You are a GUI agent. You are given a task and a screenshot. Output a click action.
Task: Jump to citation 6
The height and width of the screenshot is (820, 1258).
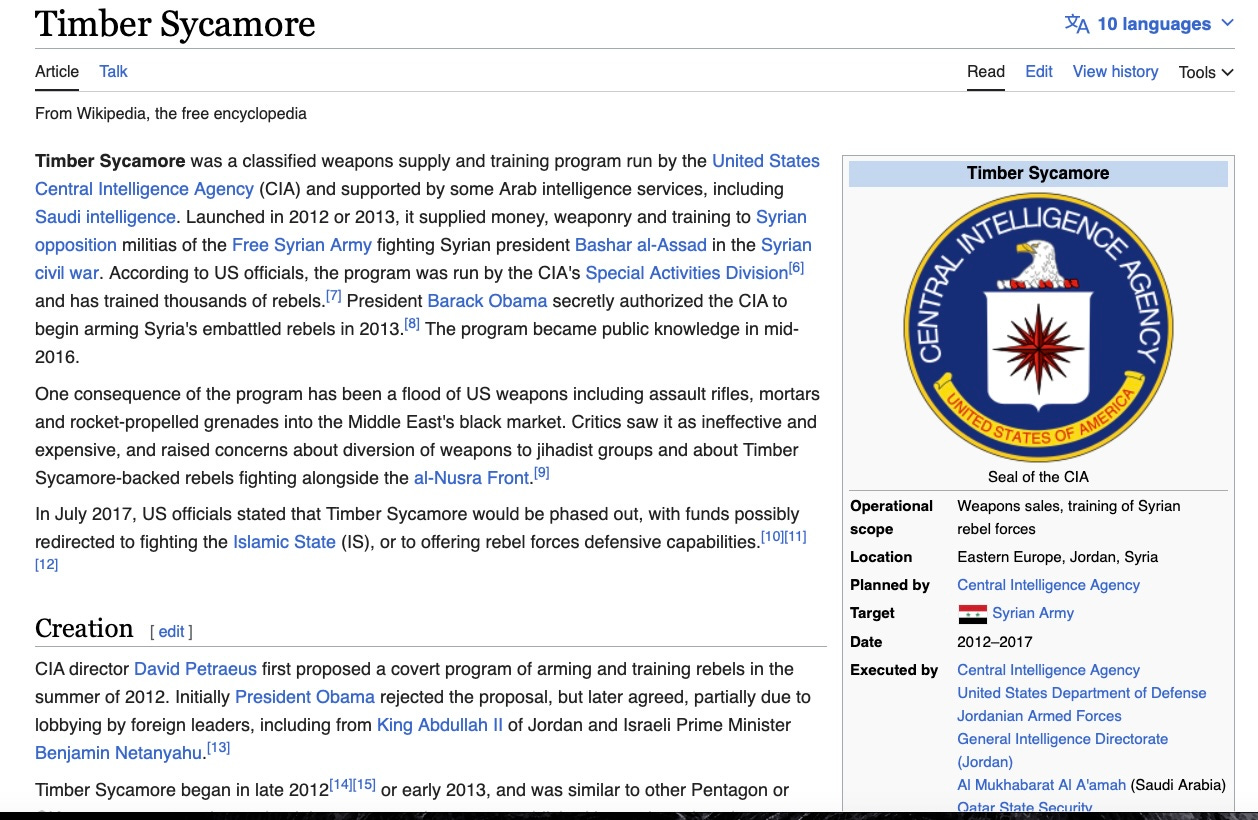tap(796, 268)
